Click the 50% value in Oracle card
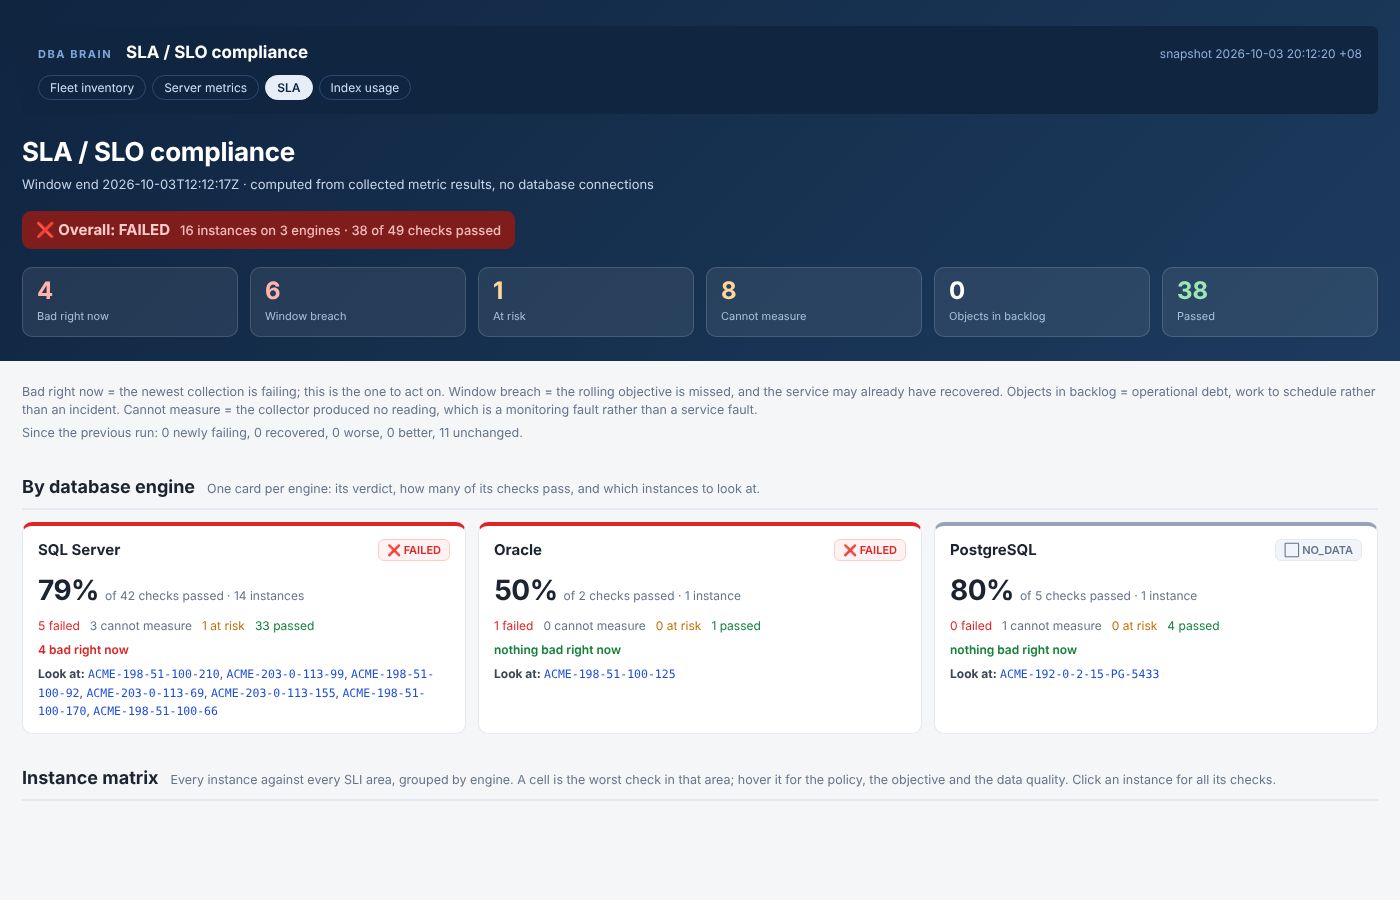 [x=525, y=590]
